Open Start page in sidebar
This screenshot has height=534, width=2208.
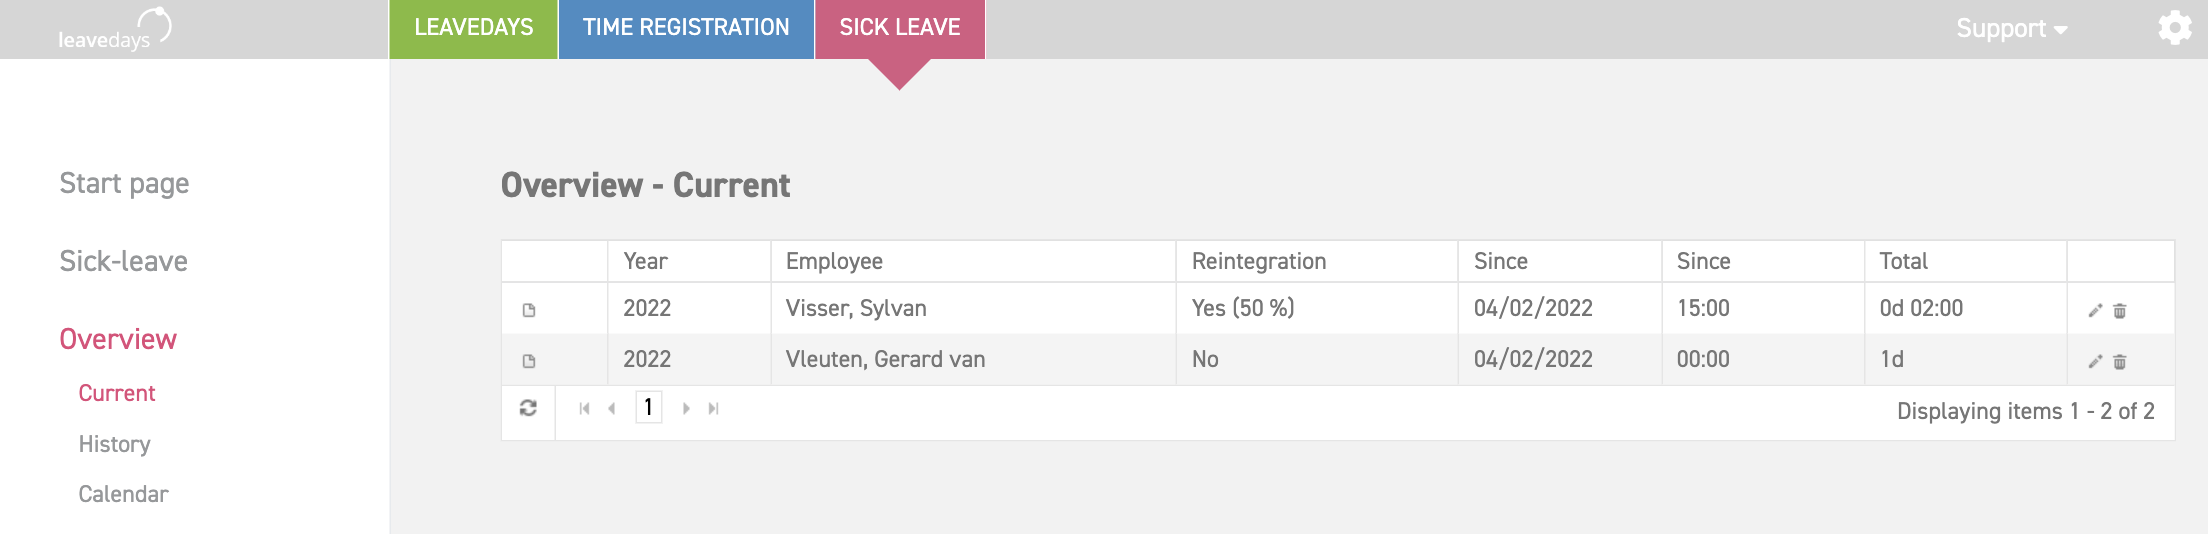tap(124, 183)
